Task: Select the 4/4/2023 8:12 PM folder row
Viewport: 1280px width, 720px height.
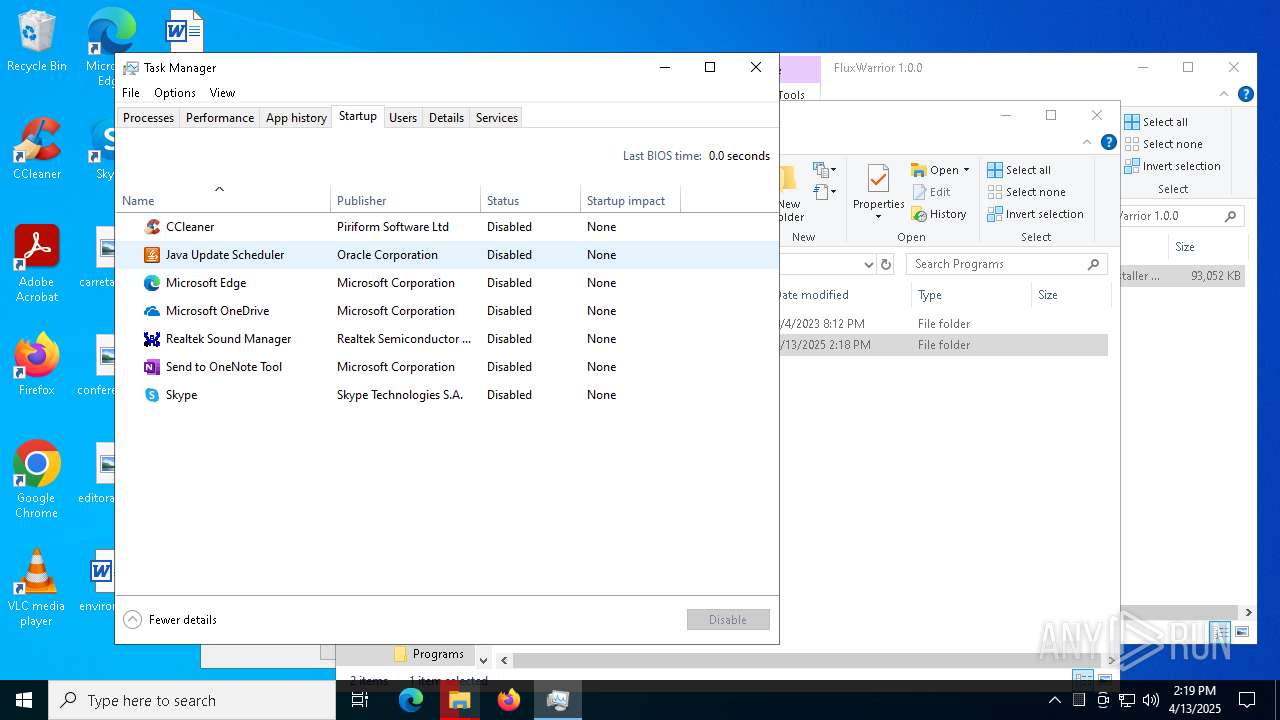Action: pyautogui.click(x=943, y=324)
